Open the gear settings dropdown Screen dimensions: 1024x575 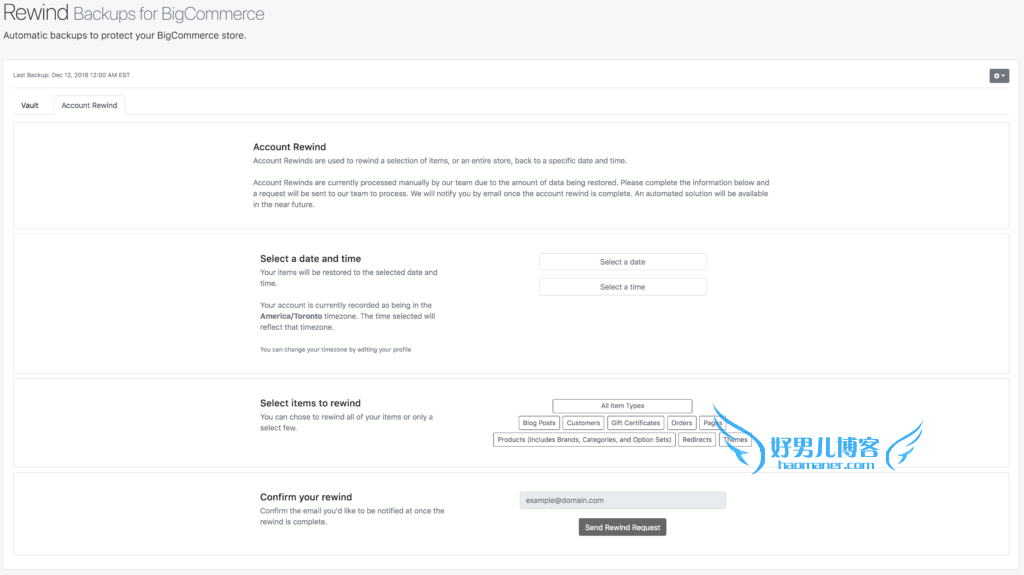tap(999, 76)
